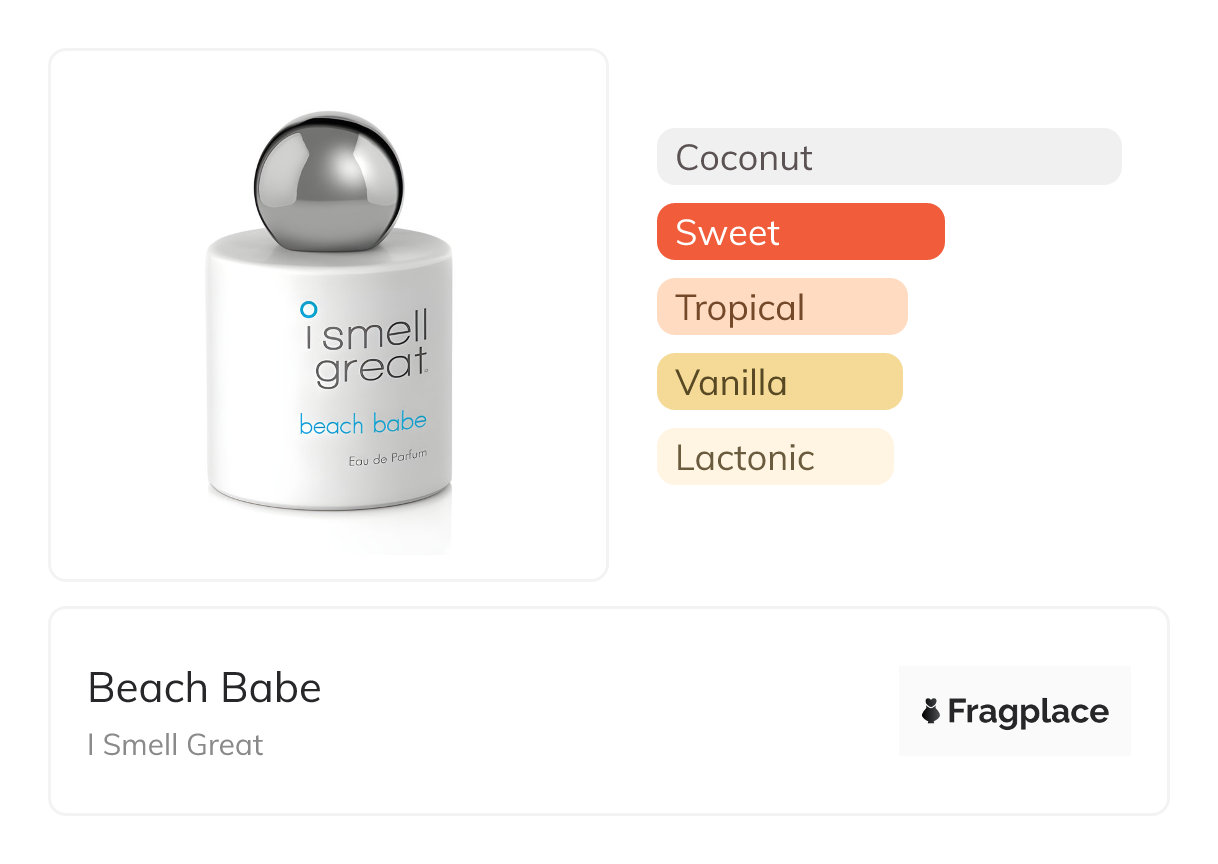
Task: Select the Coconut accord bar
Action: (x=744, y=157)
